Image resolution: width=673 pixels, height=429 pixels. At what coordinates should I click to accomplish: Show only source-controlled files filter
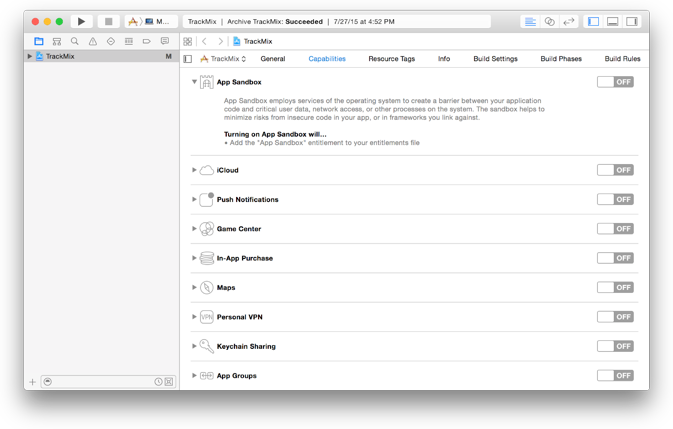(169, 382)
